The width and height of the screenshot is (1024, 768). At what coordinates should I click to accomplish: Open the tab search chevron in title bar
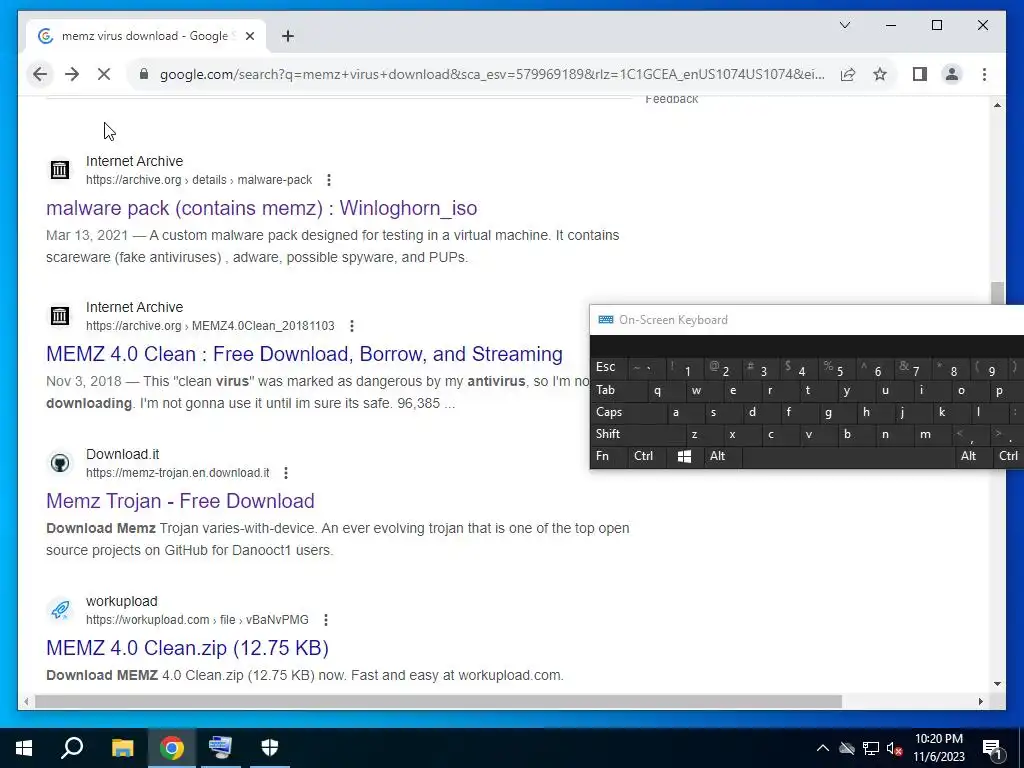pyautogui.click(x=844, y=25)
